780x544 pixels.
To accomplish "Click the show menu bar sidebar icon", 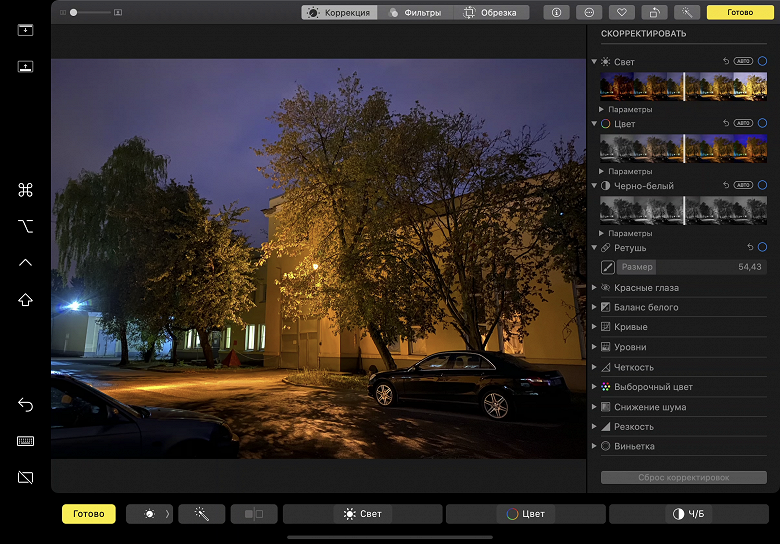I will (25, 30).
